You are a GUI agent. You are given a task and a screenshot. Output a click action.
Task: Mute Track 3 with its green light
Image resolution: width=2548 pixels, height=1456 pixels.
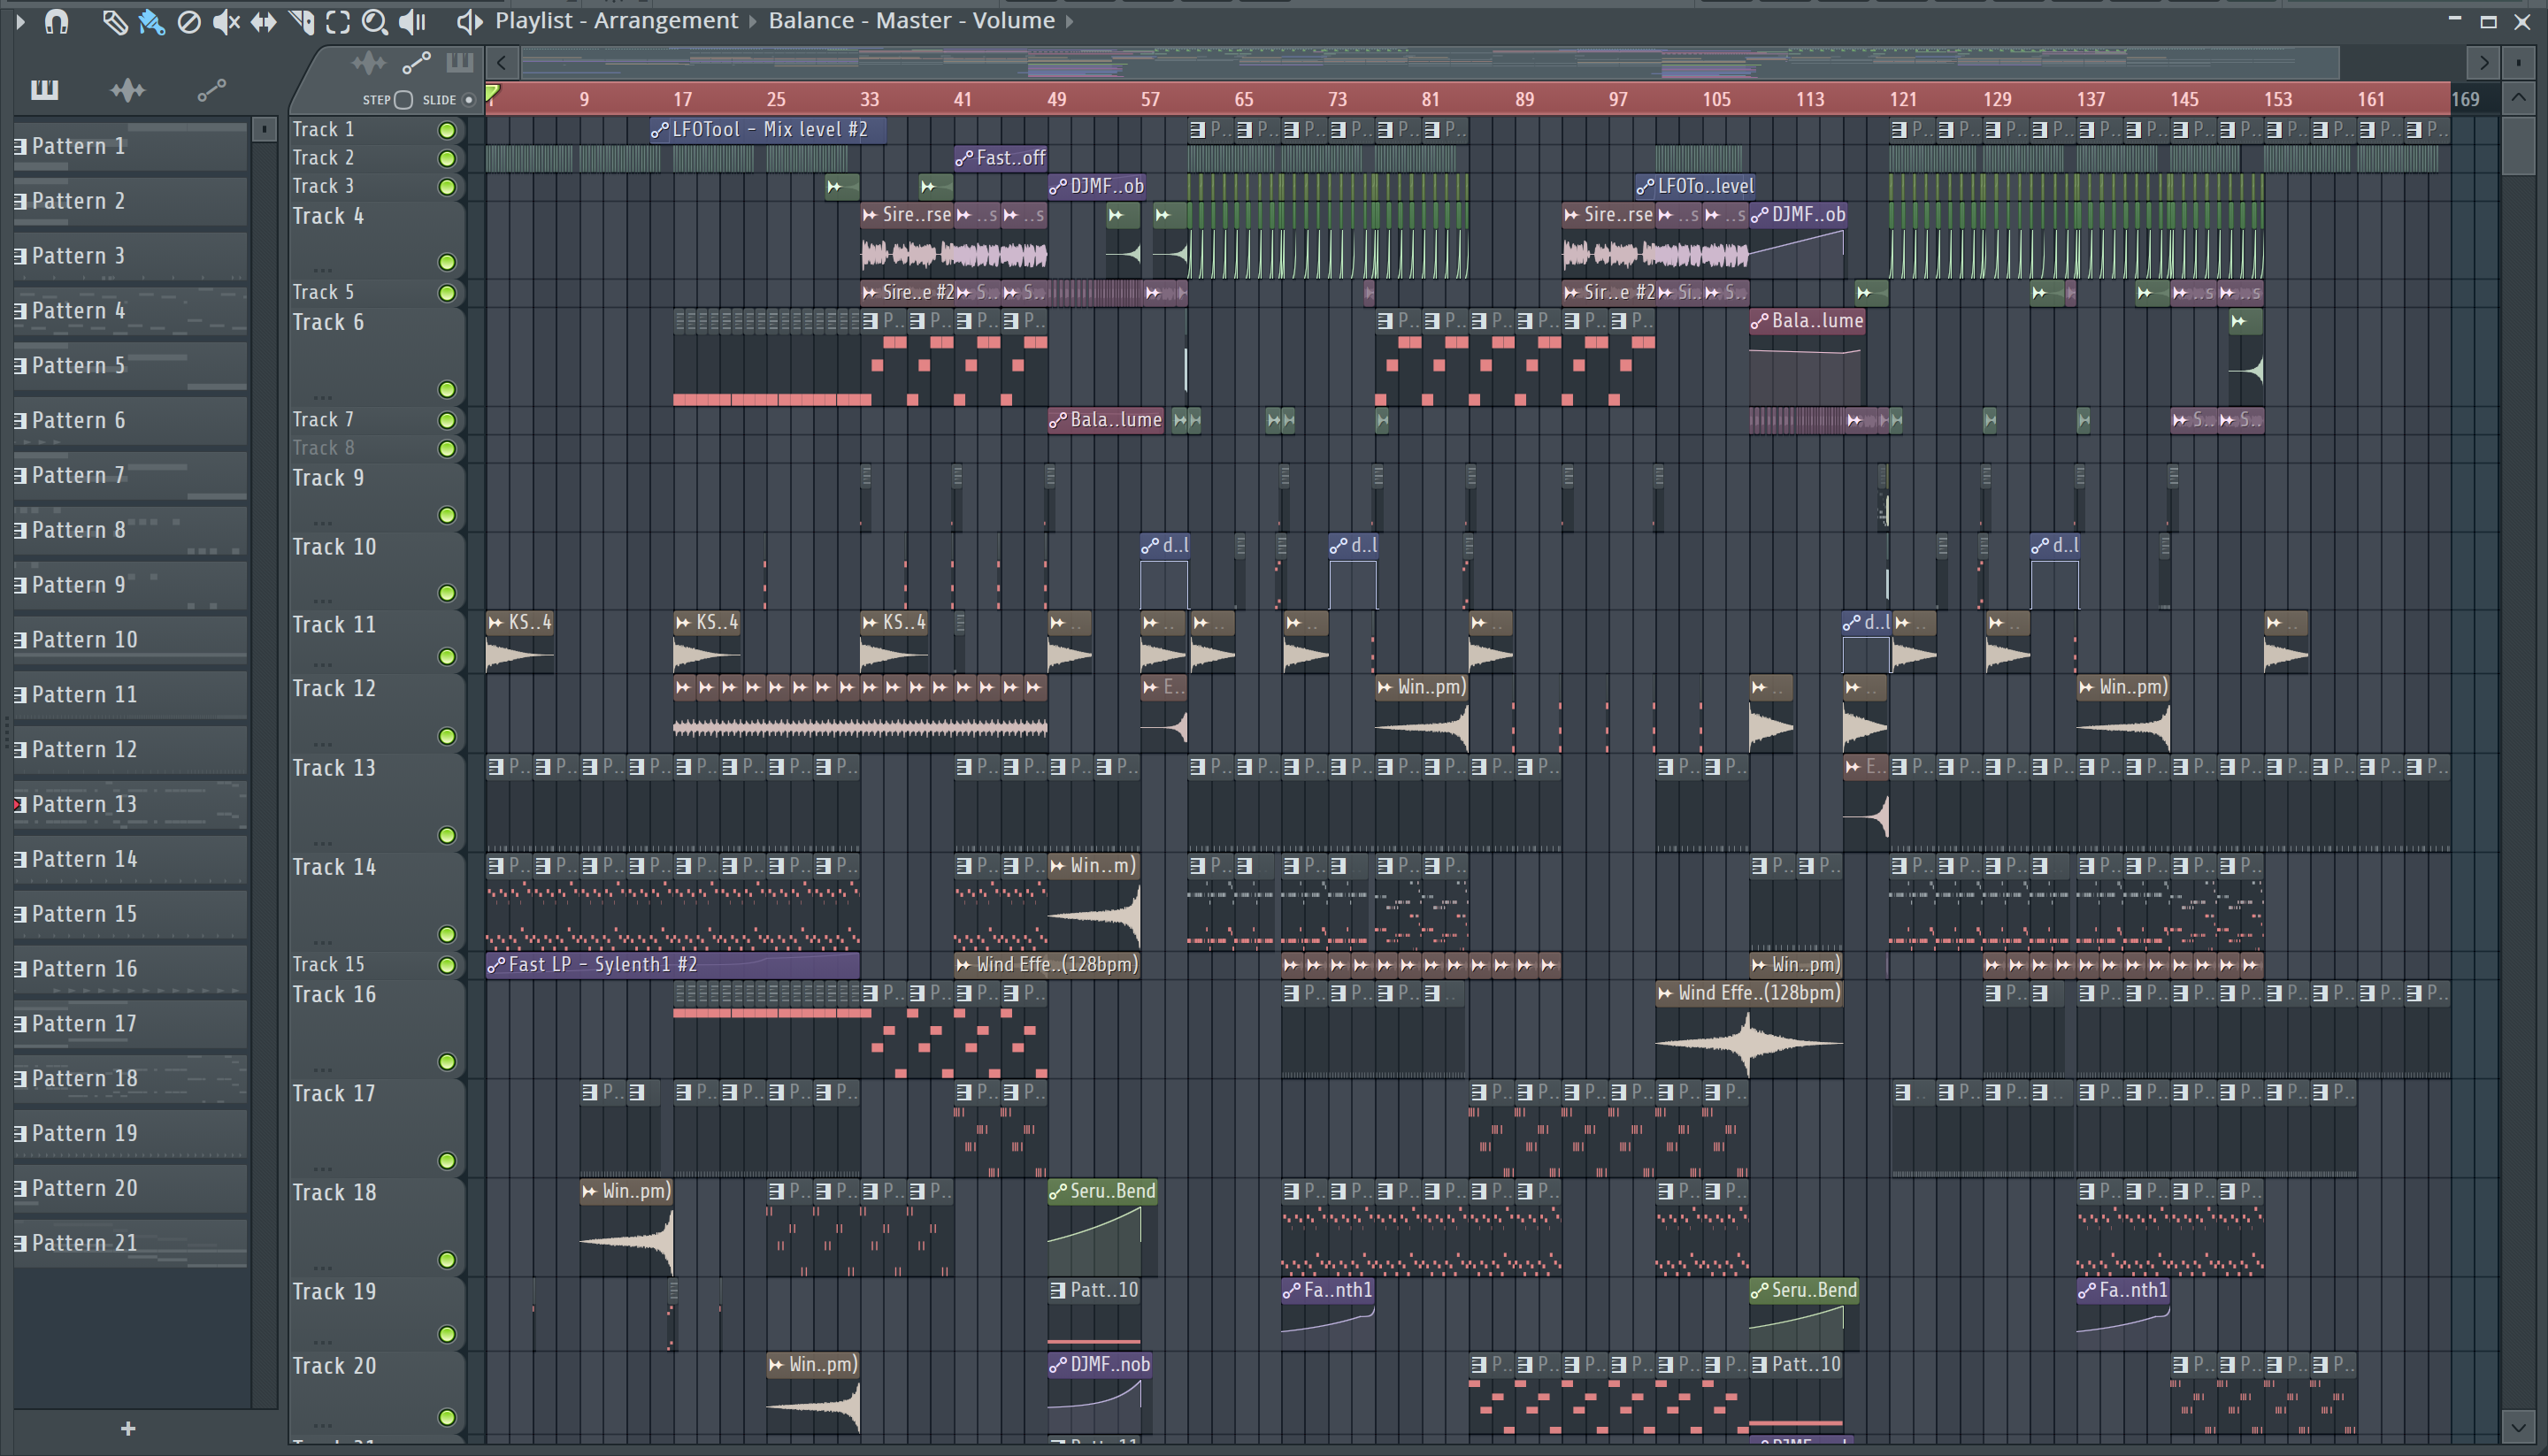click(x=447, y=187)
